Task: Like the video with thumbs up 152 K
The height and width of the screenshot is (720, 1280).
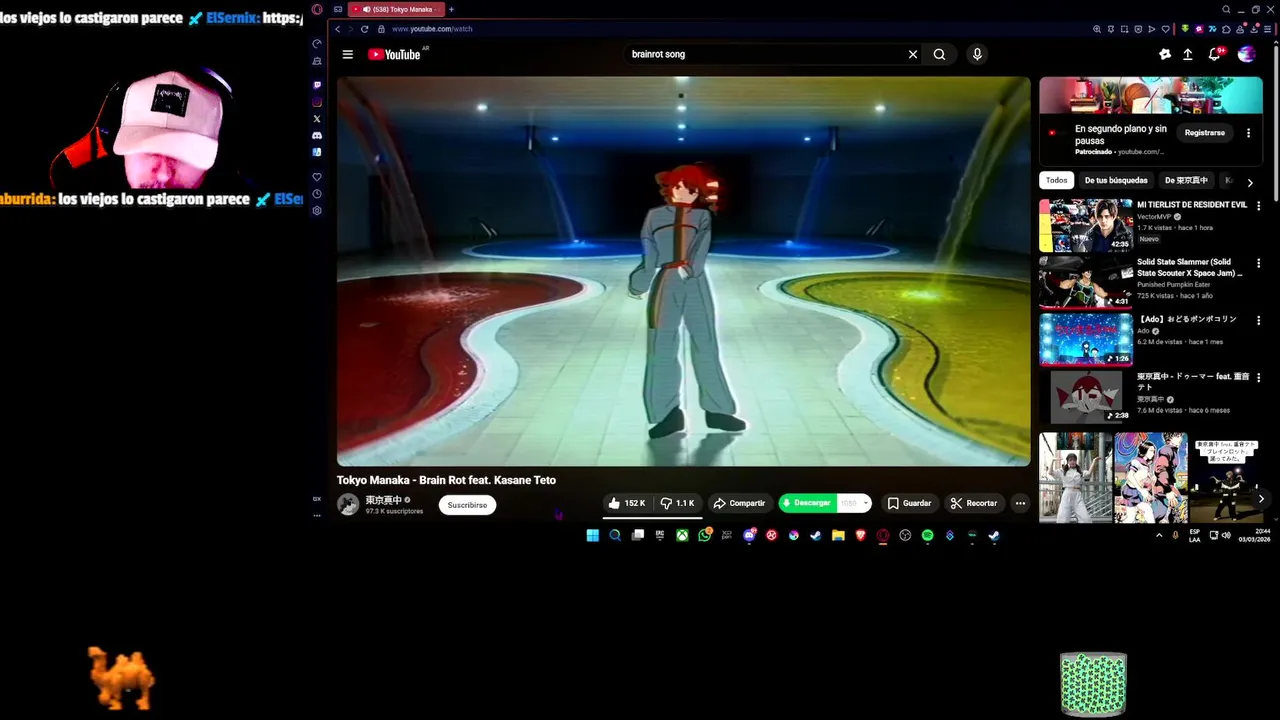Action: pos(627,503)
